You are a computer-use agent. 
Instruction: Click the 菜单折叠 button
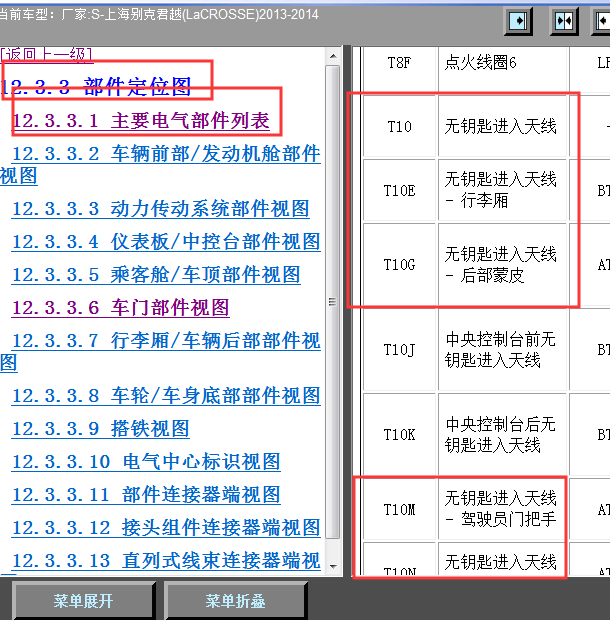coord(235,601)
